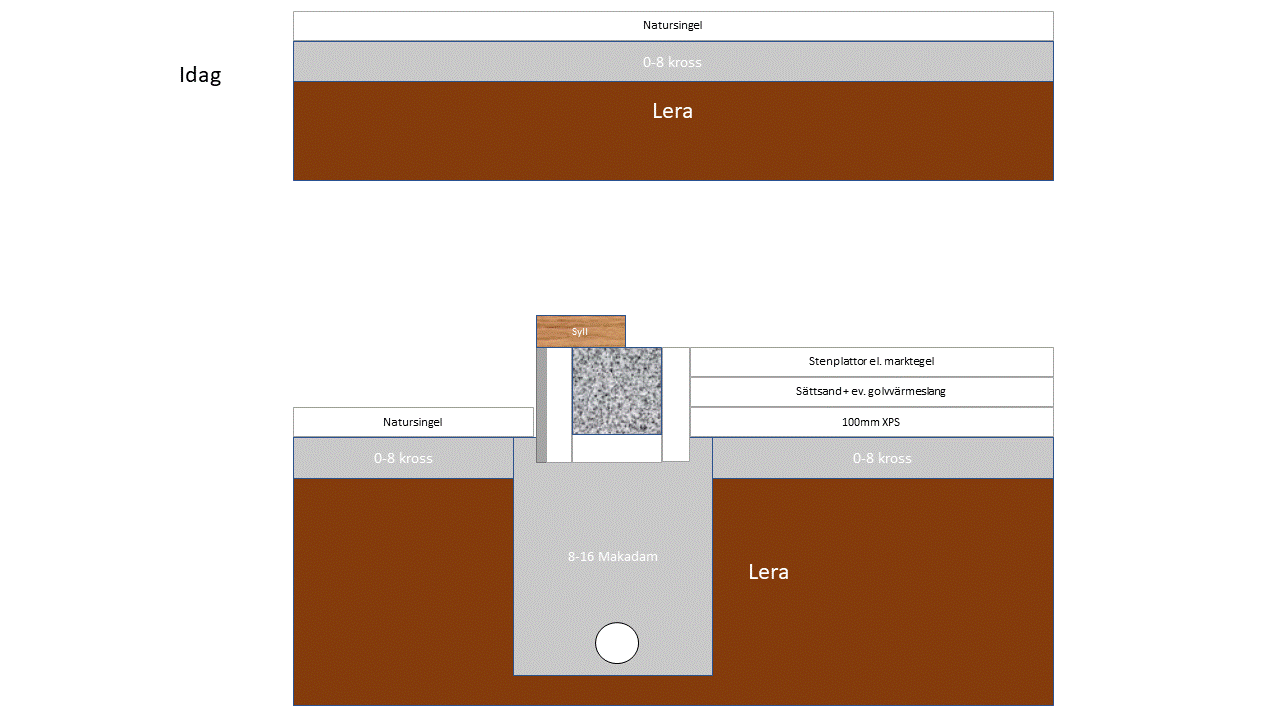Click the 'Syll' wooden sill block
Viewport: 1280px width, 720px height.
pos(581,331)
